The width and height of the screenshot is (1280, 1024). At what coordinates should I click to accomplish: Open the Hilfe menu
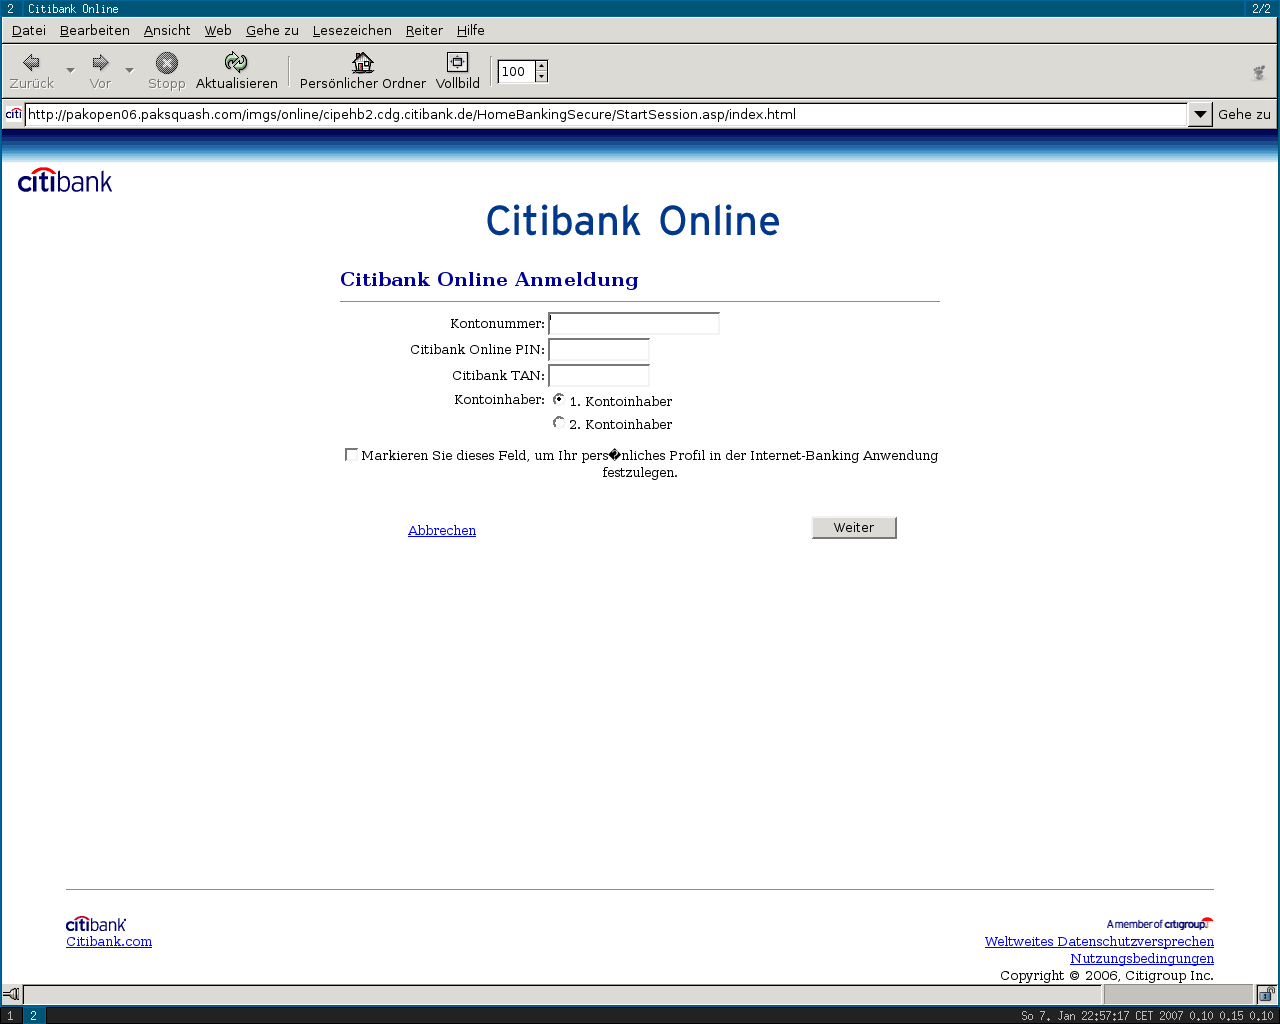click(471, 30)
